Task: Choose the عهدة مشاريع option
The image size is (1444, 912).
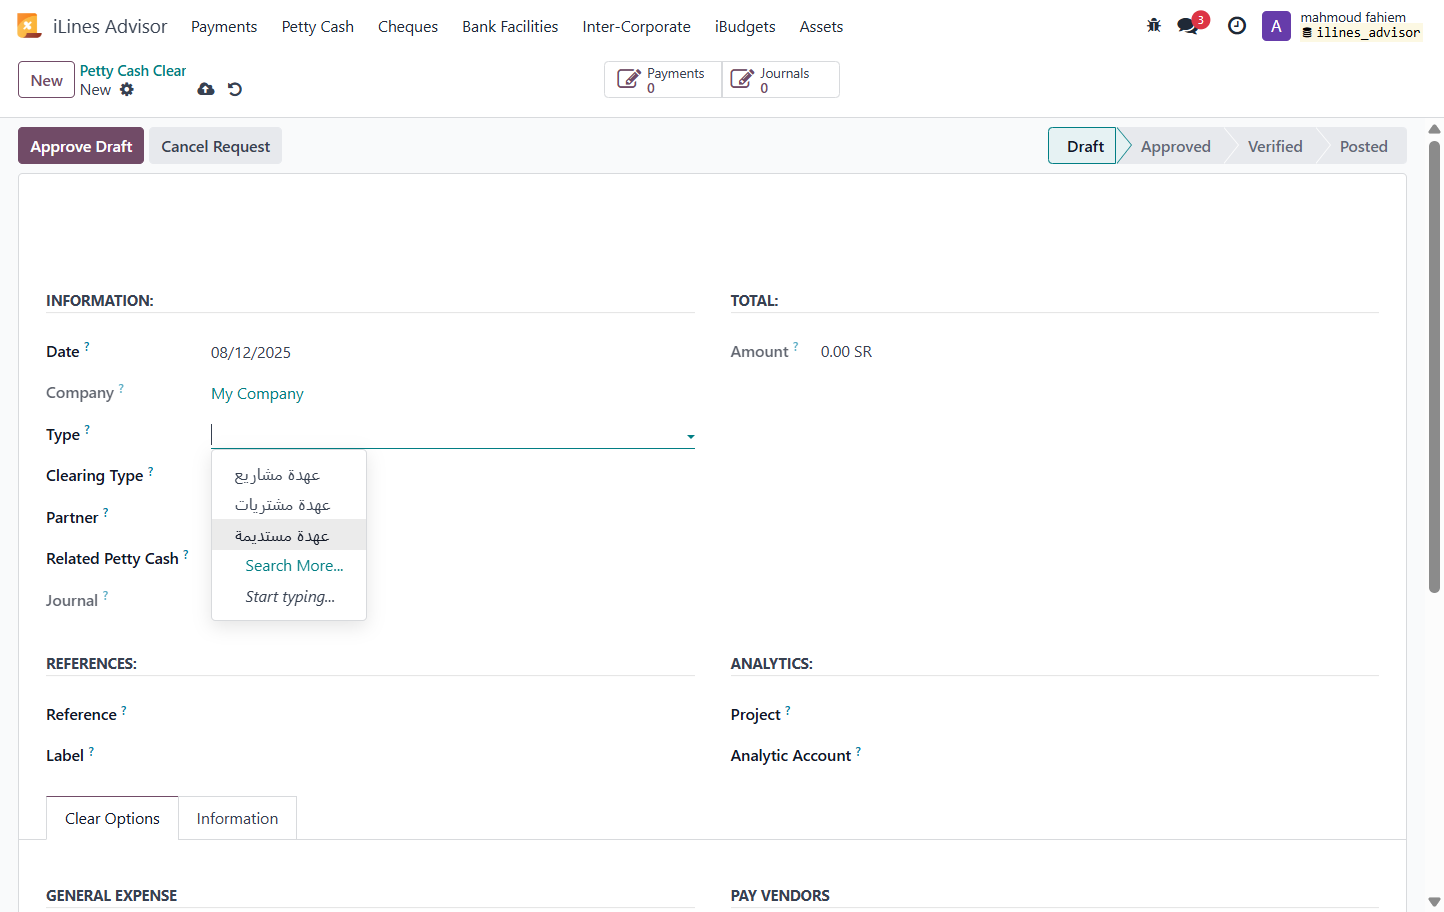Action: (x=289, y=474)
